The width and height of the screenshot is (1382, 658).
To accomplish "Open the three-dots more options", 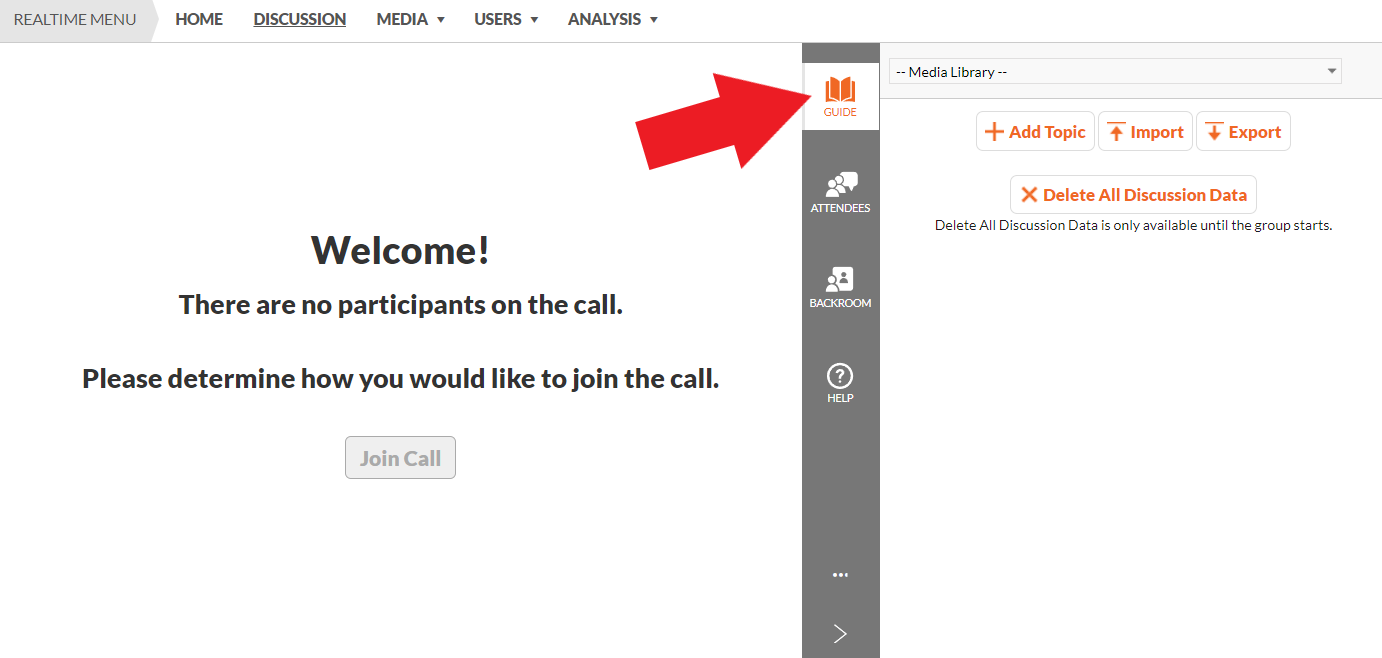I will coord(840,575).
